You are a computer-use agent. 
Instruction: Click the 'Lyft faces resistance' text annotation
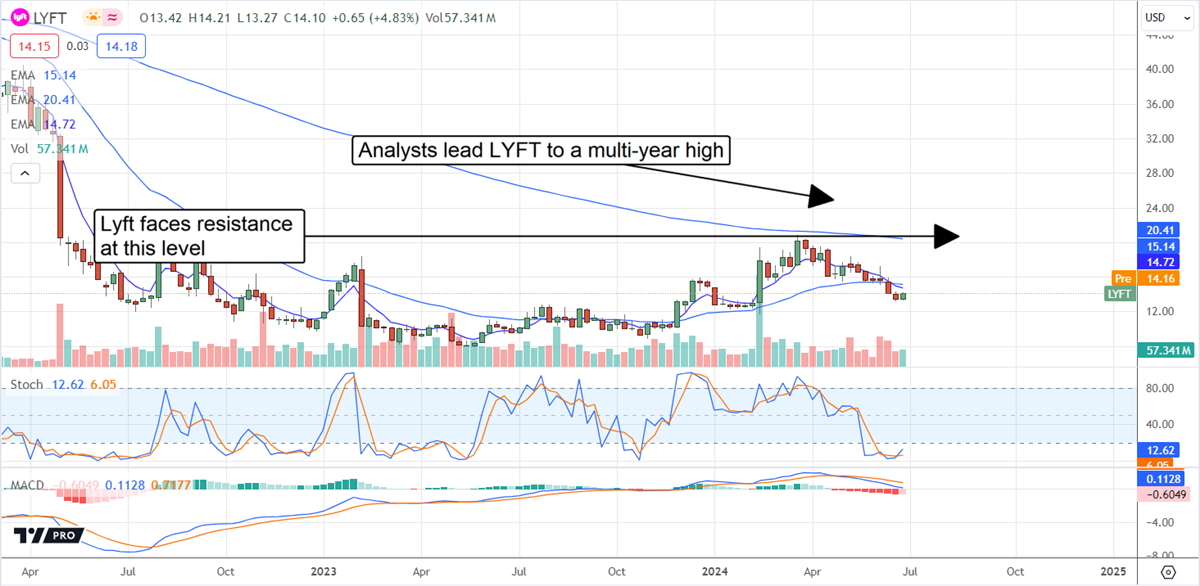196,235
